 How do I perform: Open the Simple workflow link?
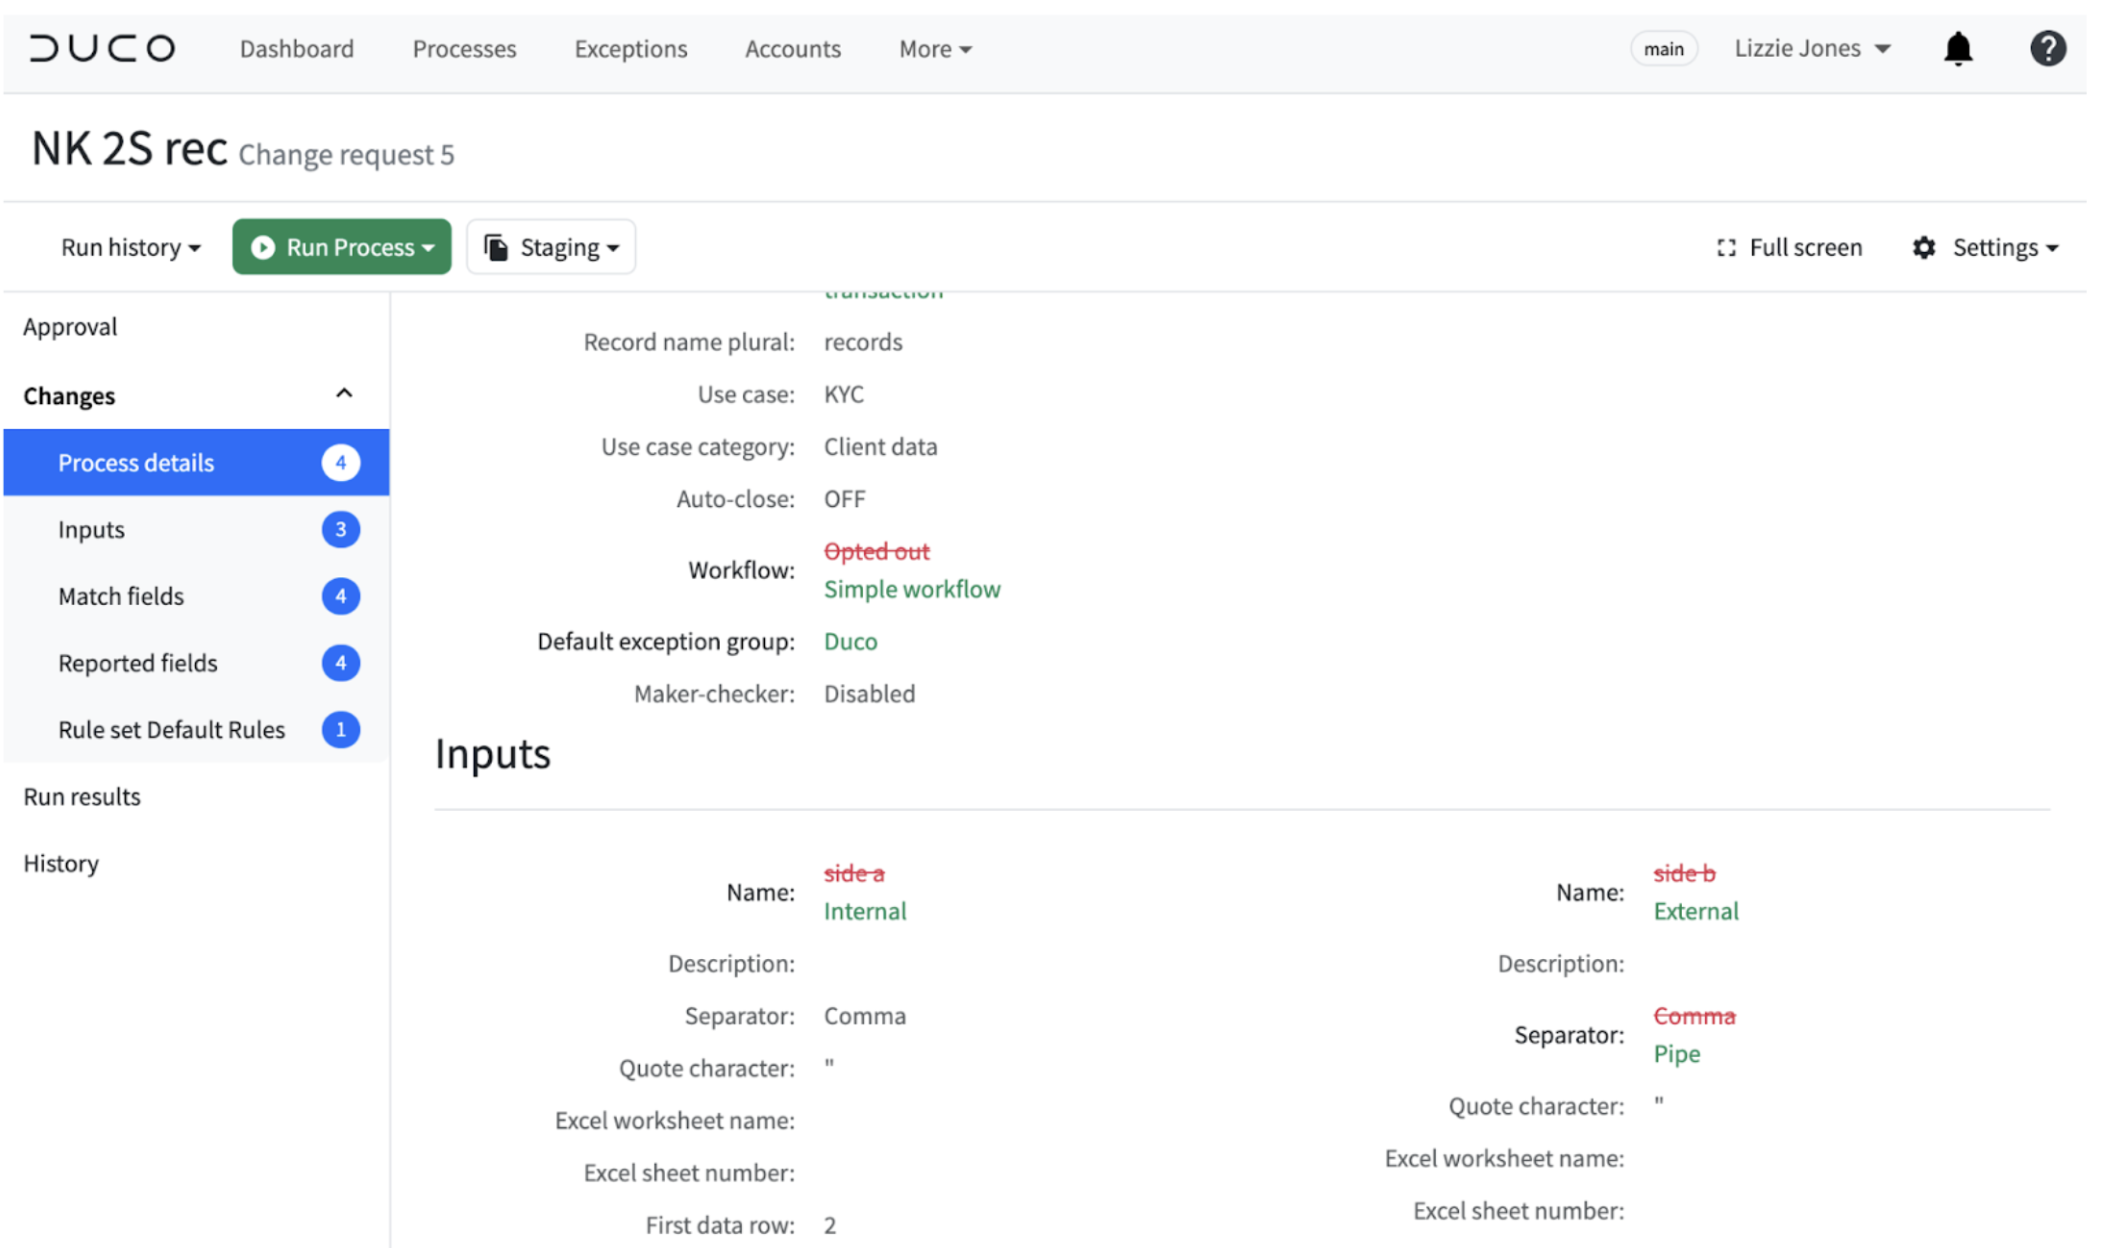(911, 589)
